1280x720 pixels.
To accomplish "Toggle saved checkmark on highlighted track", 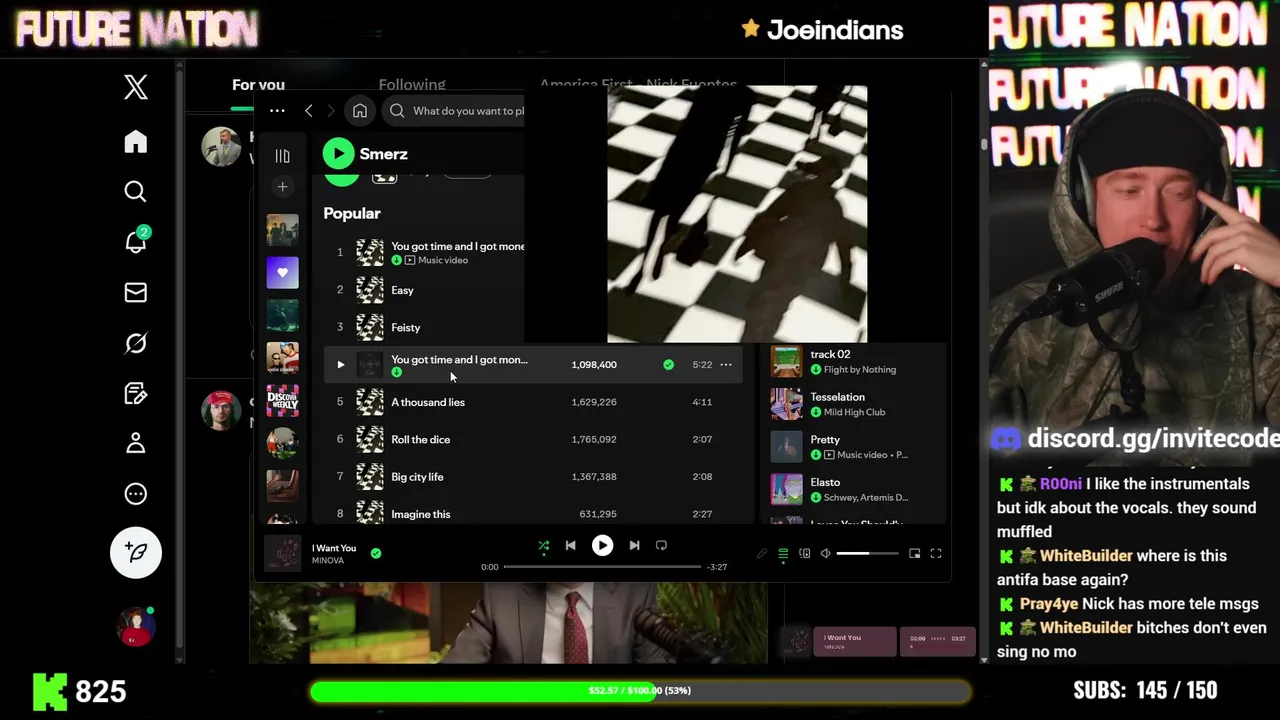I will (668, 365).
